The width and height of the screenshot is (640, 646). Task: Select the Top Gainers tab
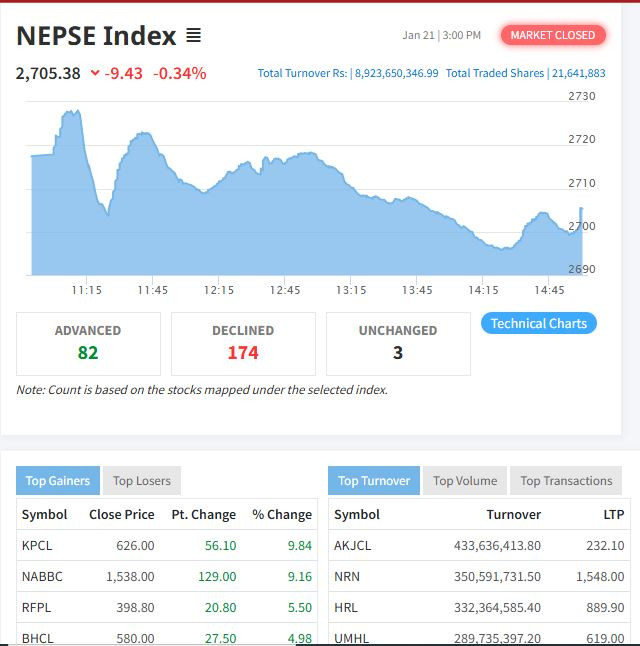click(x=57, y=481)
